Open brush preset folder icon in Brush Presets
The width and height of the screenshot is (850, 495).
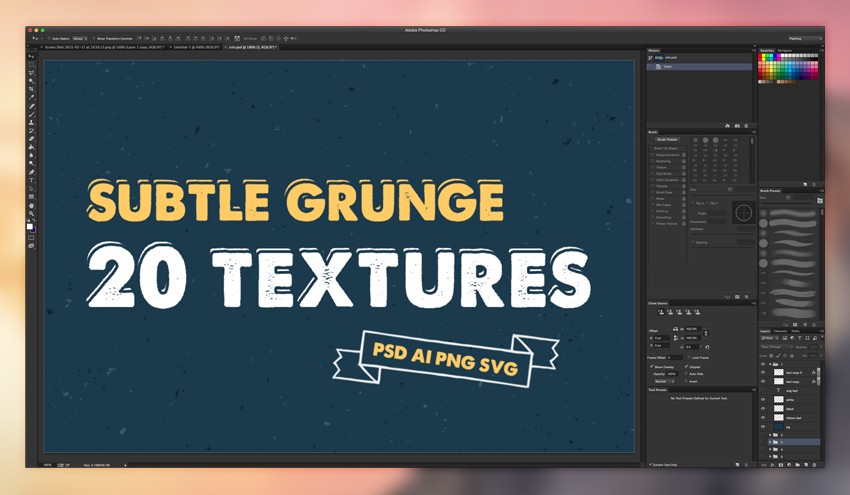coord(820,201)
